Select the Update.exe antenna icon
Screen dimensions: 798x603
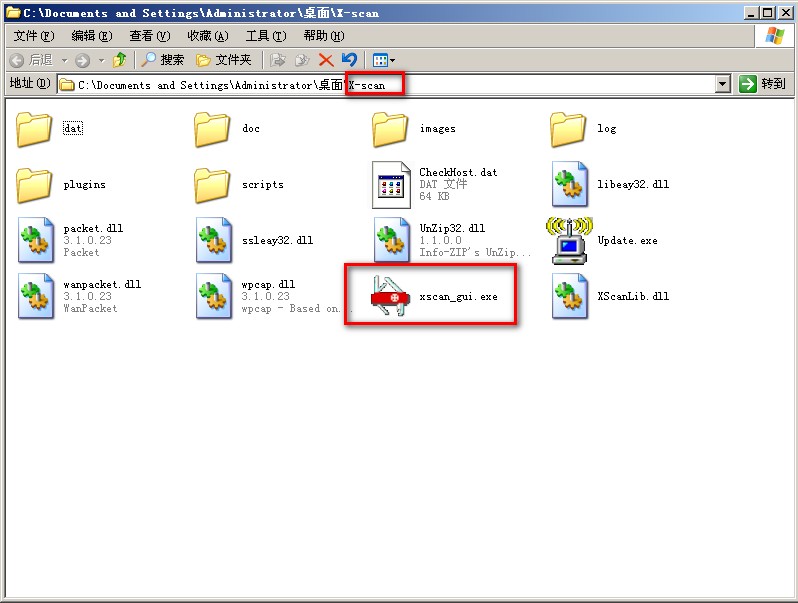click(x=569, y=241)
